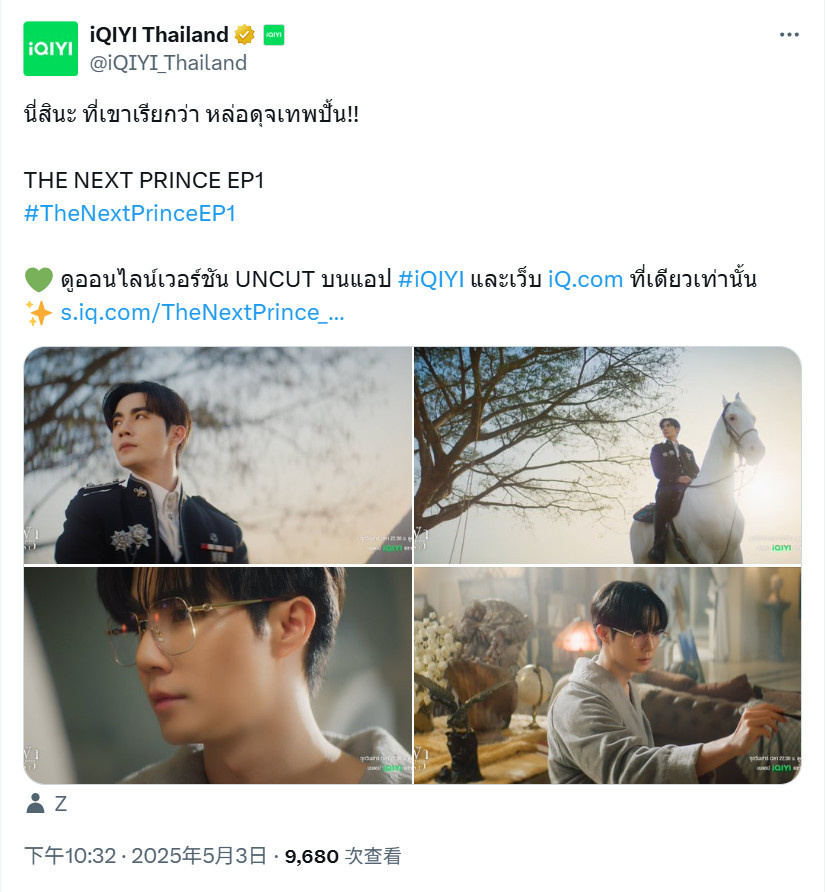The height and width of the screenshot is (892, 827).
Task: Follow the iQ.com website link
Action: (x=585, y=279)
